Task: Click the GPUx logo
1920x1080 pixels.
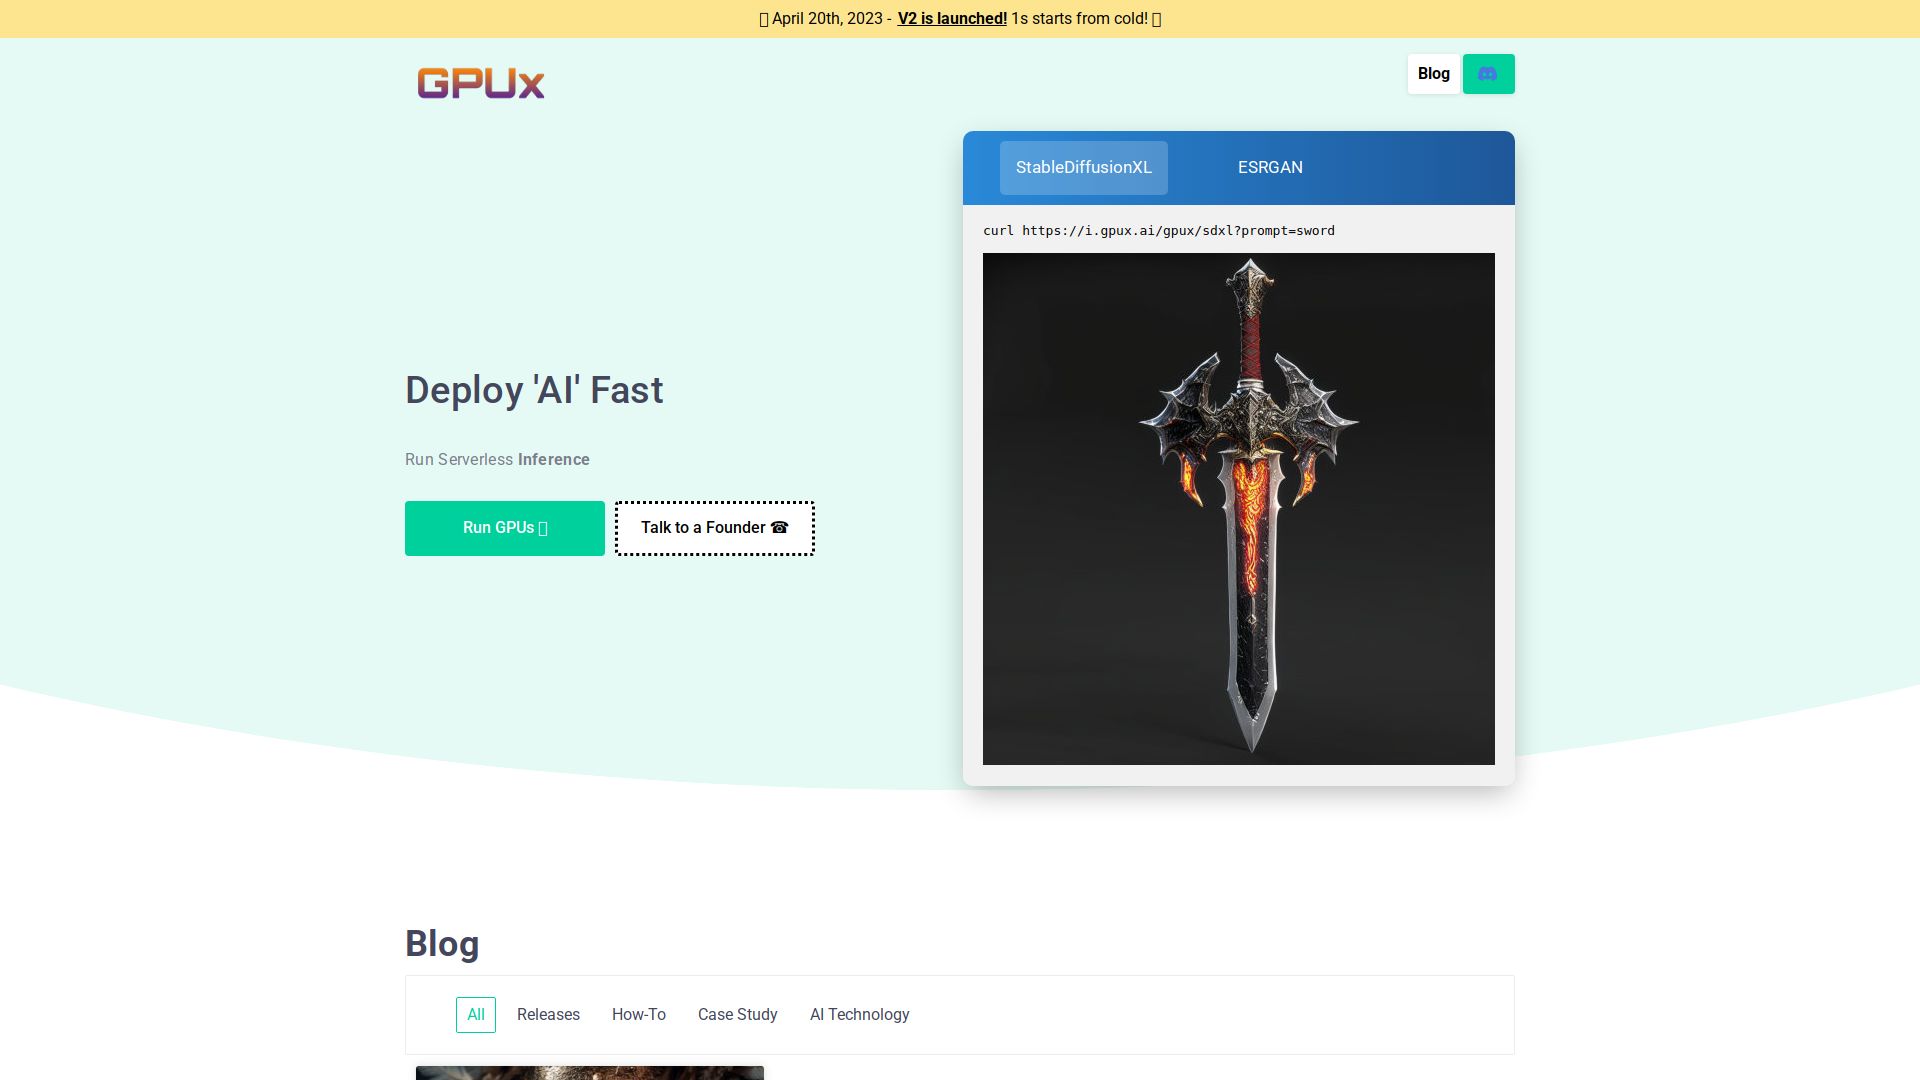Action: point(481,84)
